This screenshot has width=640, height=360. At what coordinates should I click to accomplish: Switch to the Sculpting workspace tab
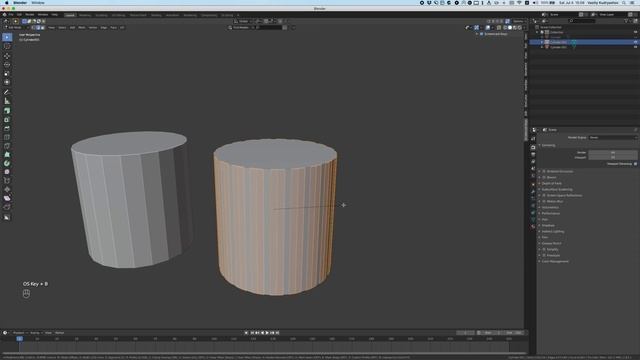[101, 15]
